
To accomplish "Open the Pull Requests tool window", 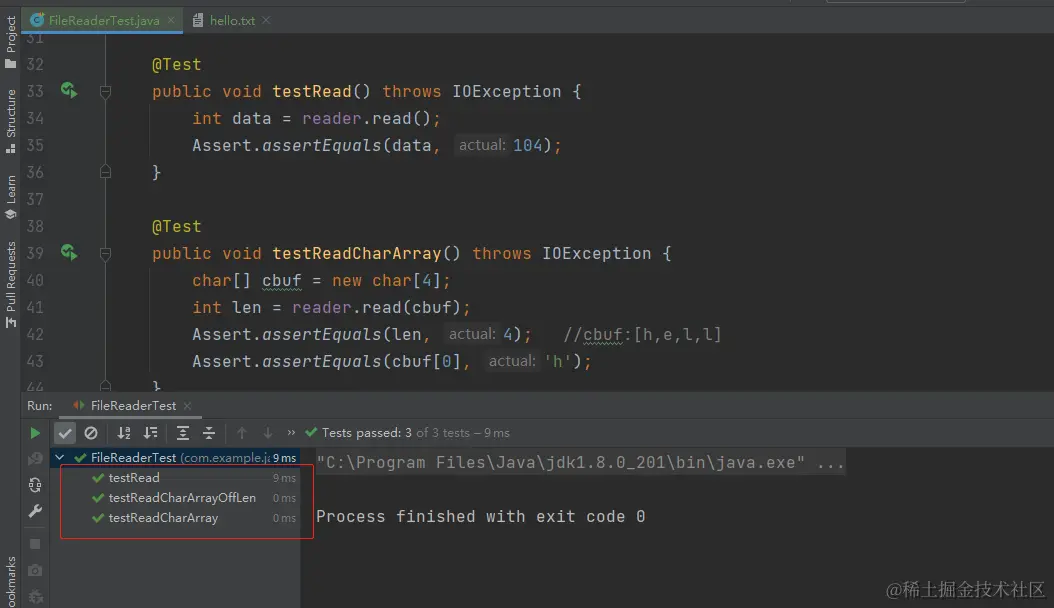I will point(10,284).
